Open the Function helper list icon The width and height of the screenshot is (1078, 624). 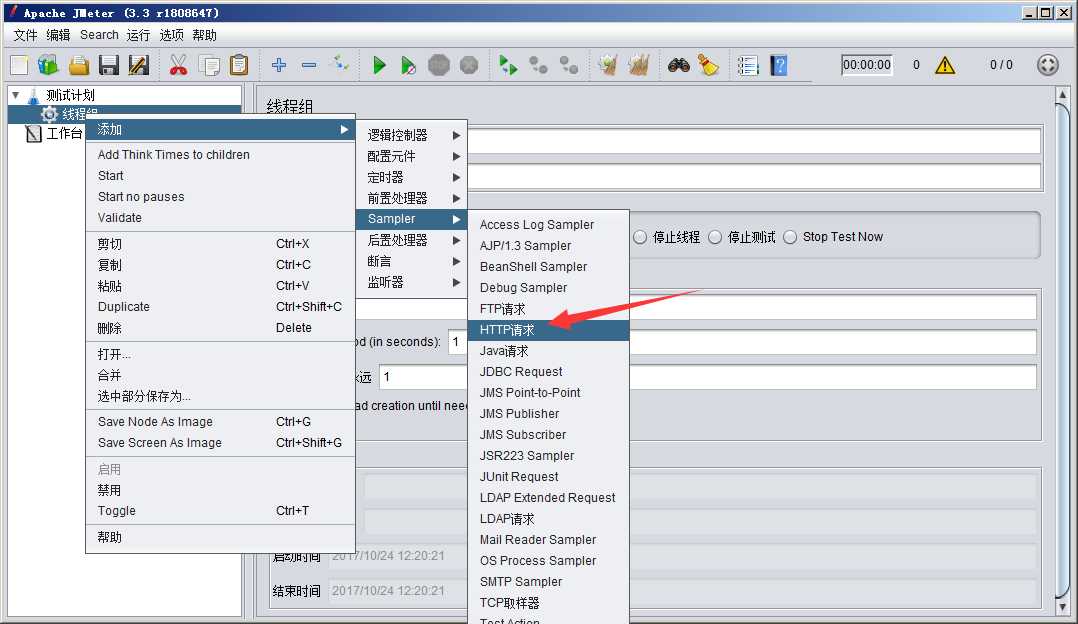coord(748,65)
